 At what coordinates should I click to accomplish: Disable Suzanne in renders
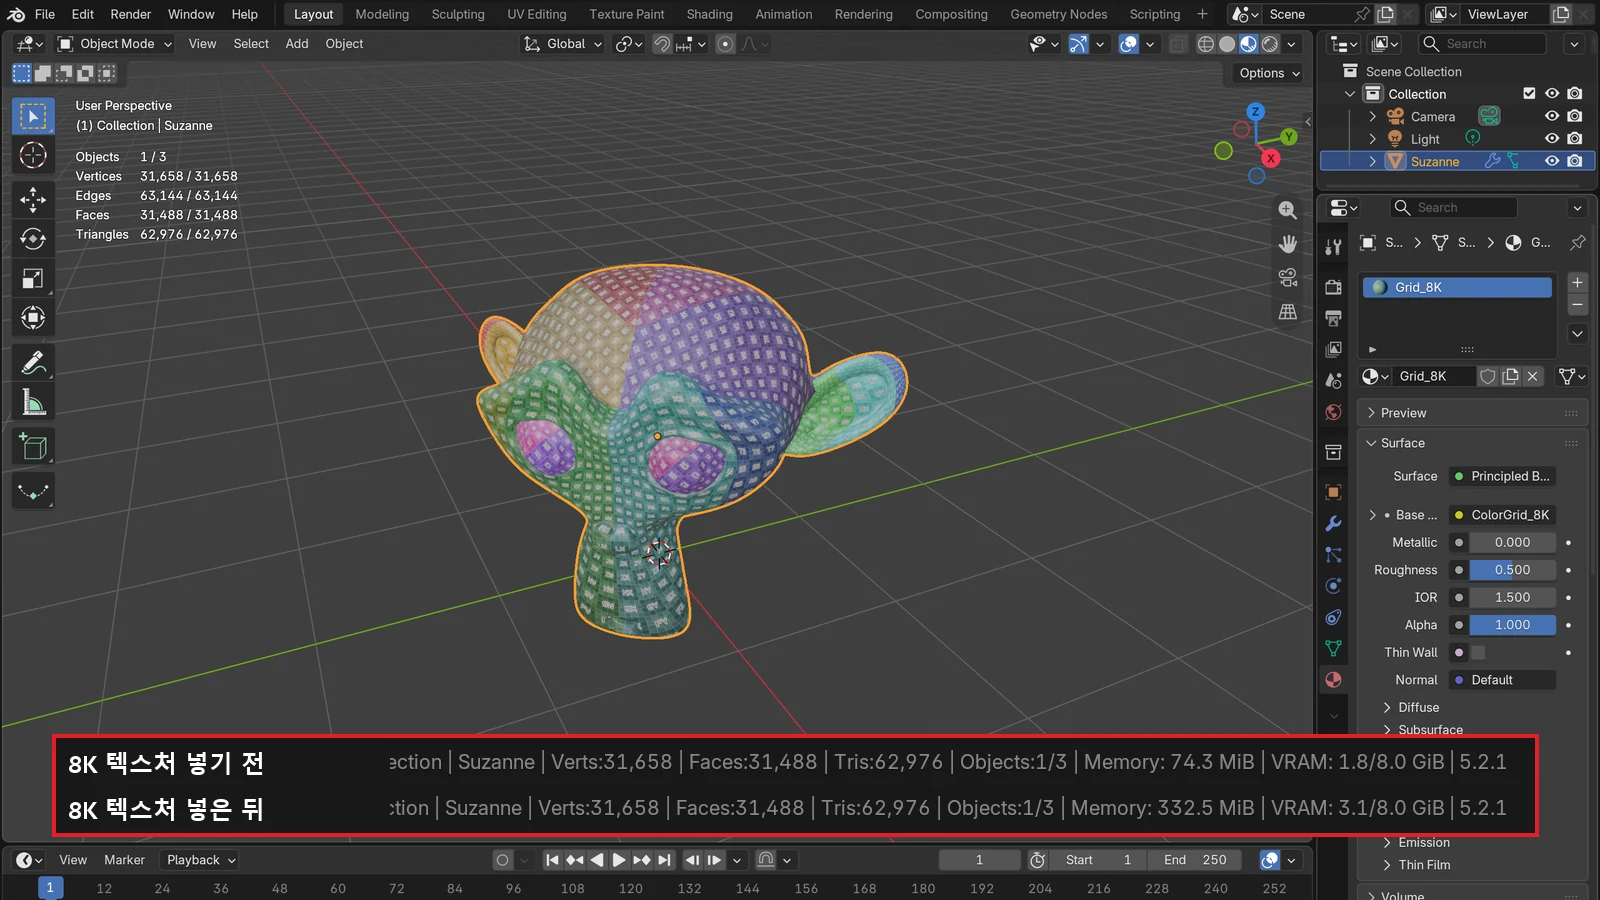pyautogui.click(x=1575, y=161)
